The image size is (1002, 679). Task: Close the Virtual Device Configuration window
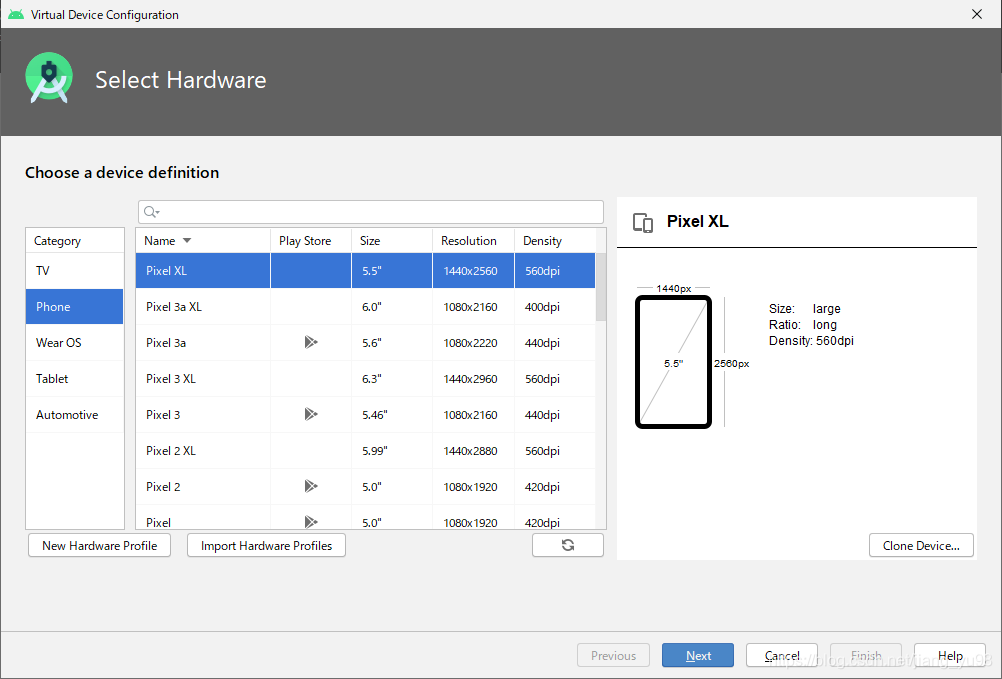point(976,14)
